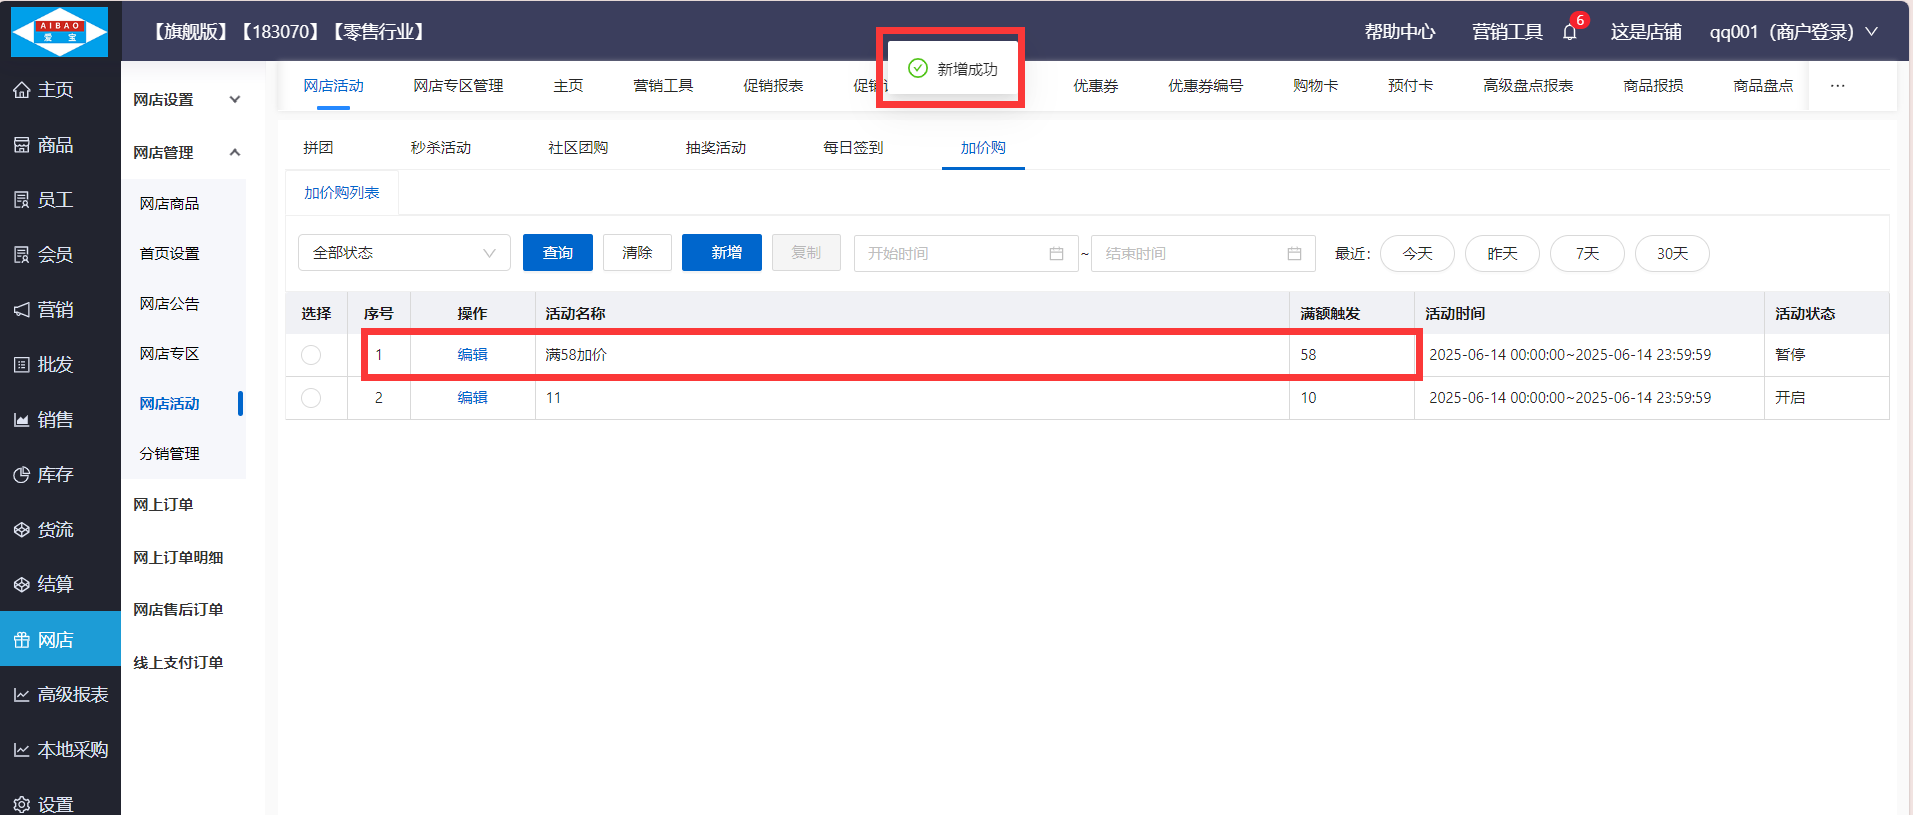Select radio button for activity 11 row
Screen dimensions: 1913x815
[311, 398]
